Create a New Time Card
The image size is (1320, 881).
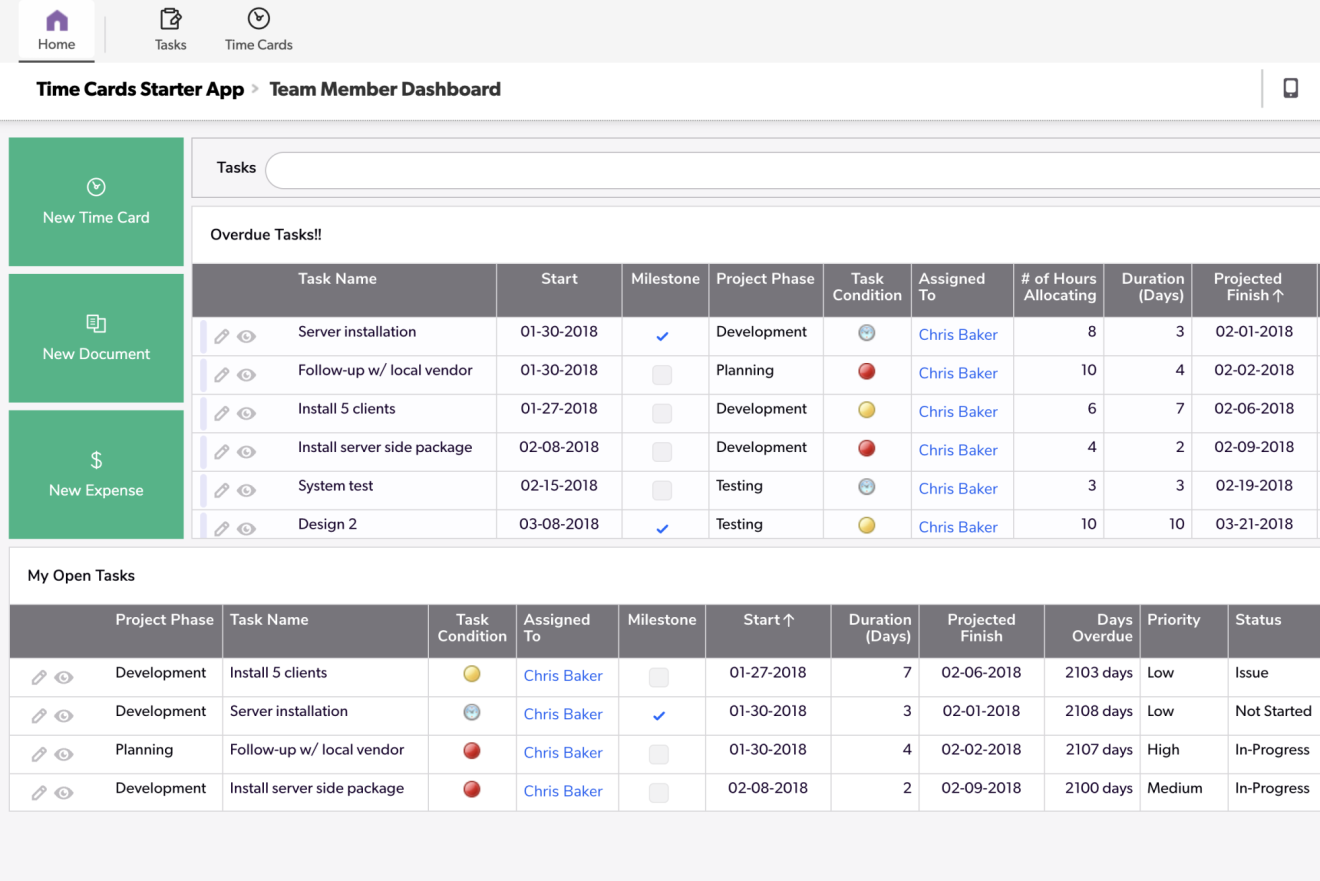tap(96, 201)
